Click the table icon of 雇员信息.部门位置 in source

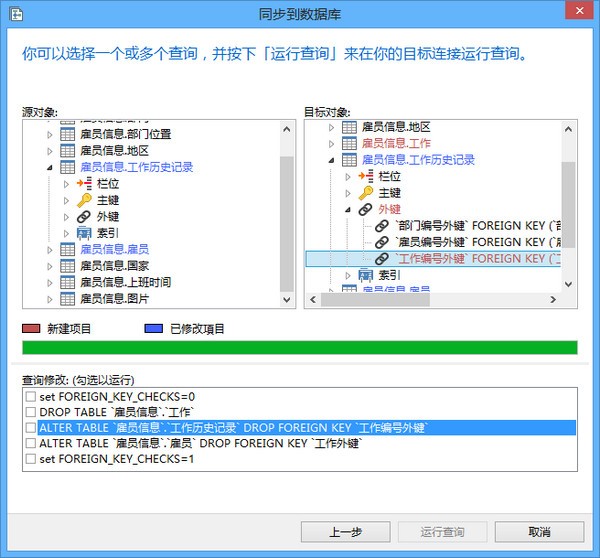[x=67, y=134]
